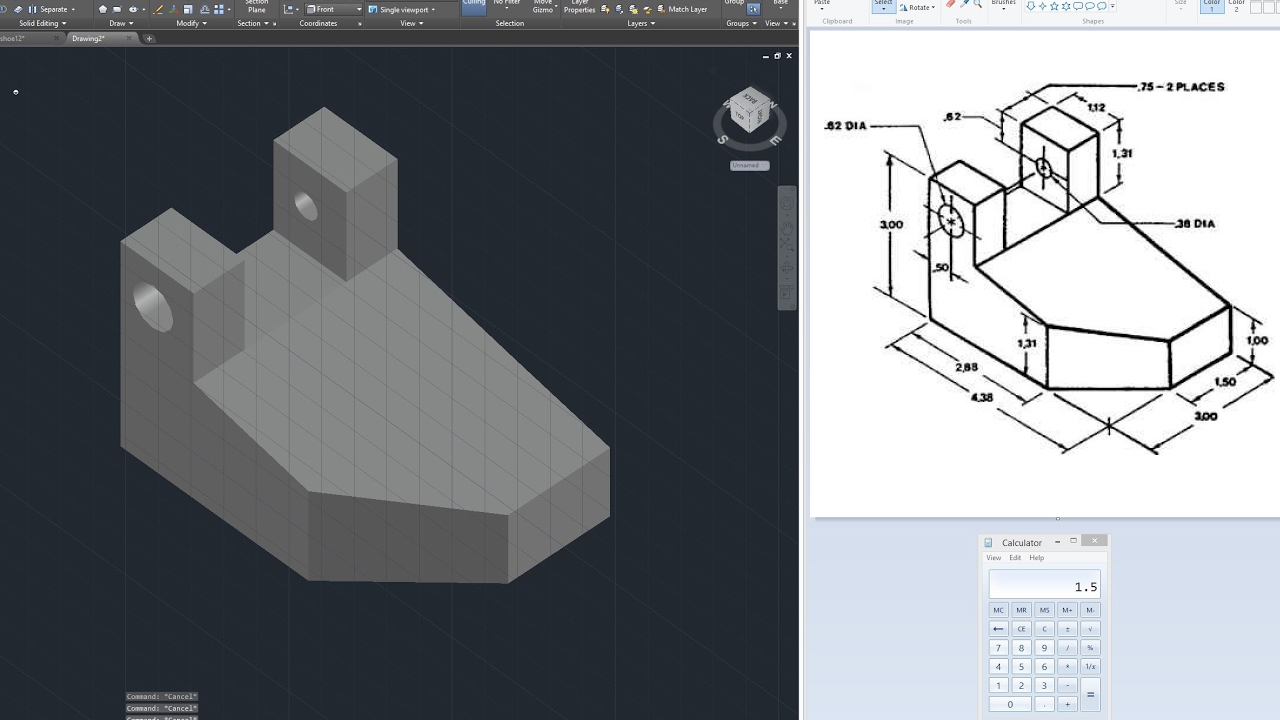Screen dimensions: 1280x720
Task: Select the polysolid draw icon
Action: coord(102,9)
